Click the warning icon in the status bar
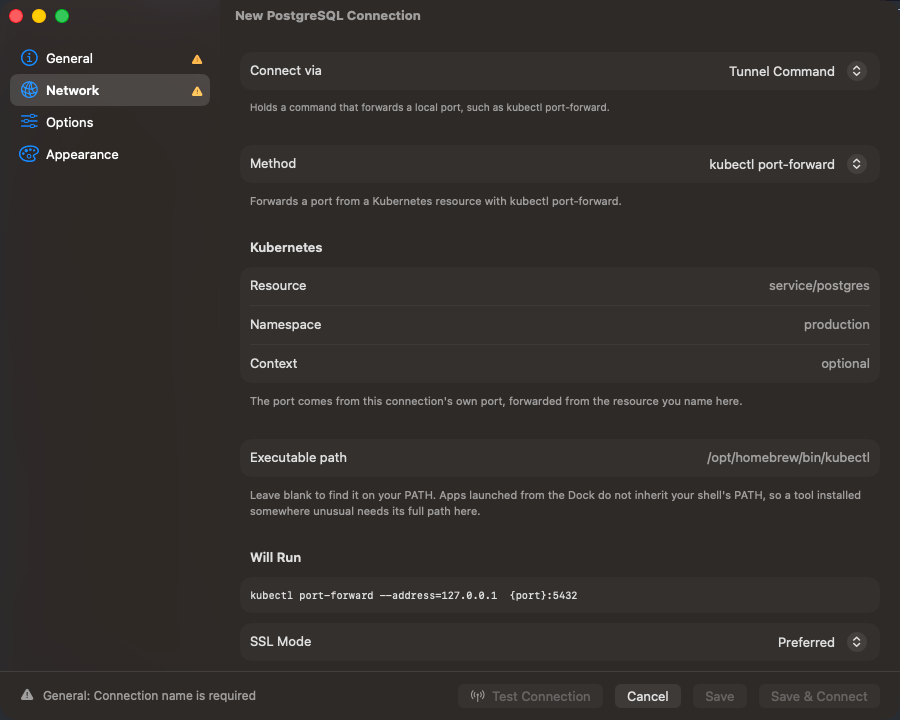The width and height of the screenshot is (900, 720). (27, 695)
